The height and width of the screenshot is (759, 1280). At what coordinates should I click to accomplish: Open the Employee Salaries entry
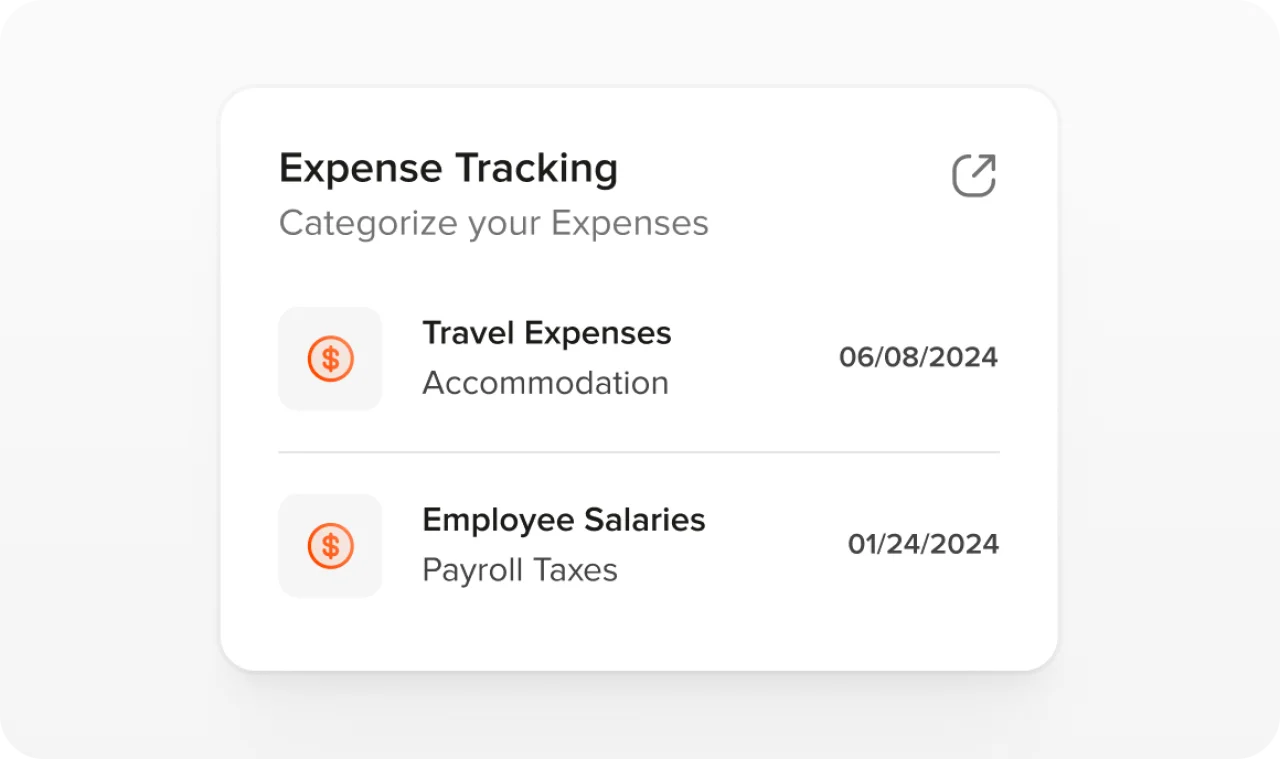[x=564, y=520]
